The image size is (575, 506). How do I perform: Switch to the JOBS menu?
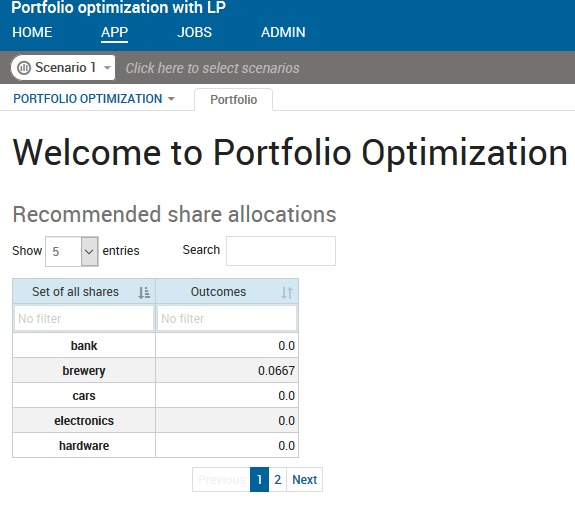[x=194, y=32]
